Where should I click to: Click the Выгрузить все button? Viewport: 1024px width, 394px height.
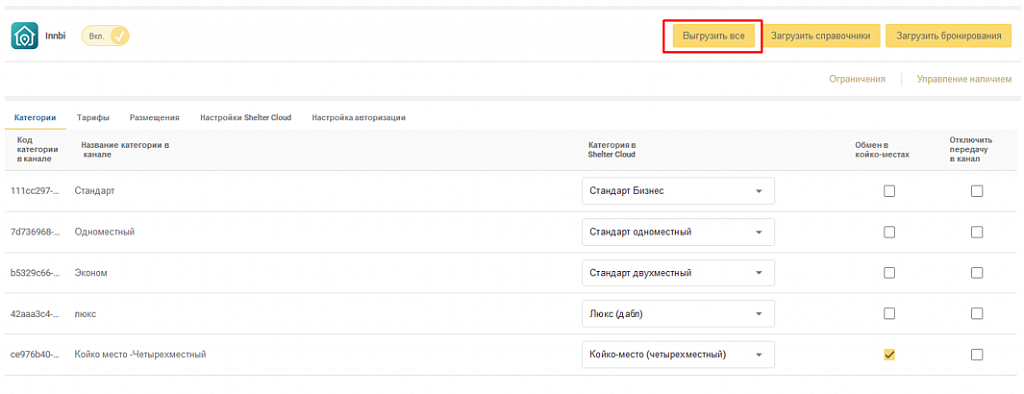coord(713,36)
